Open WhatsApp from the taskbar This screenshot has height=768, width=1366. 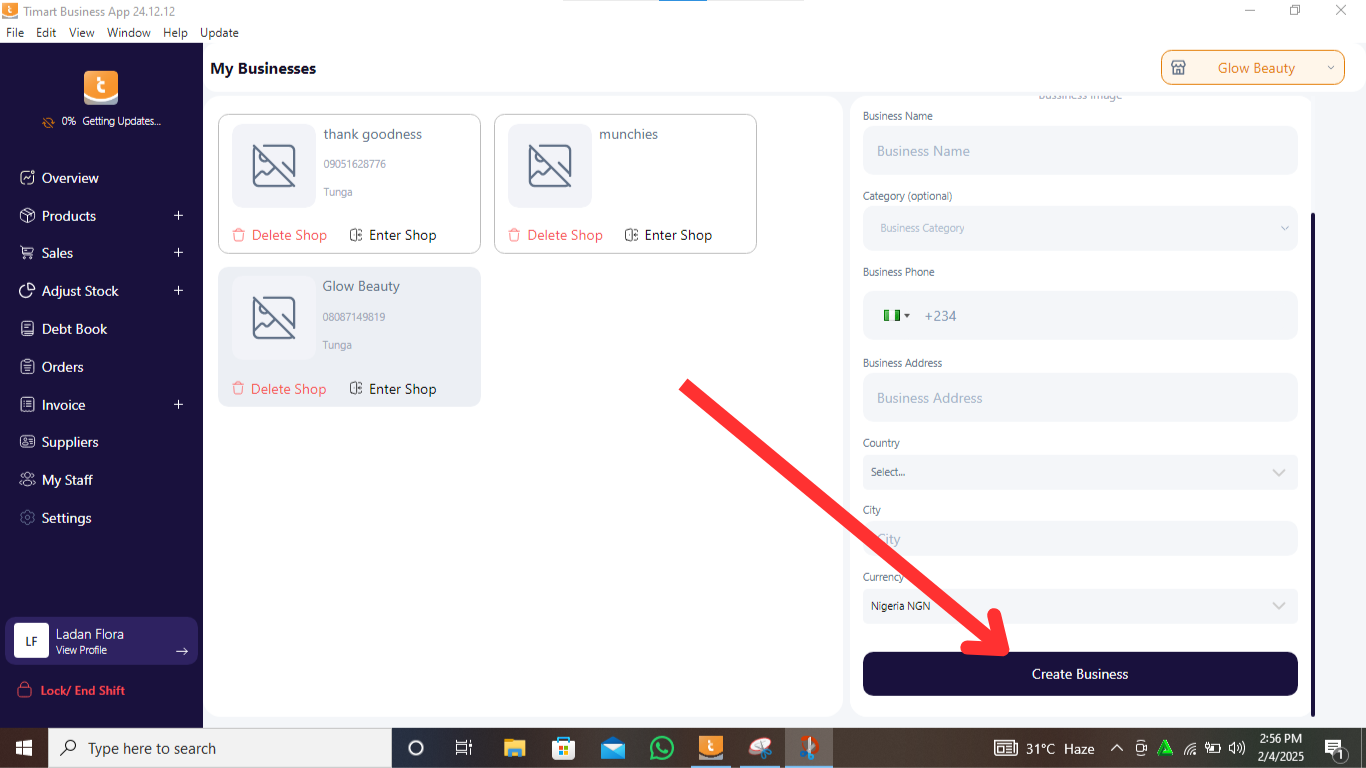coord(662,748)
